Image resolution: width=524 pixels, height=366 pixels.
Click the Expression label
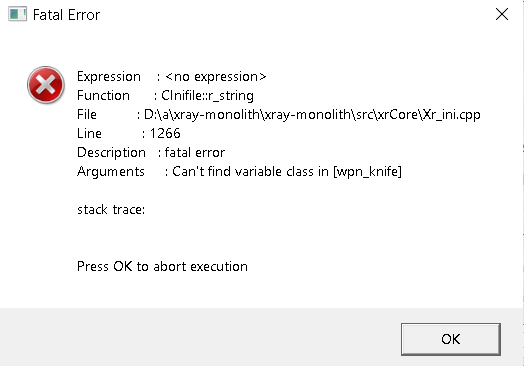click(109, 77)
